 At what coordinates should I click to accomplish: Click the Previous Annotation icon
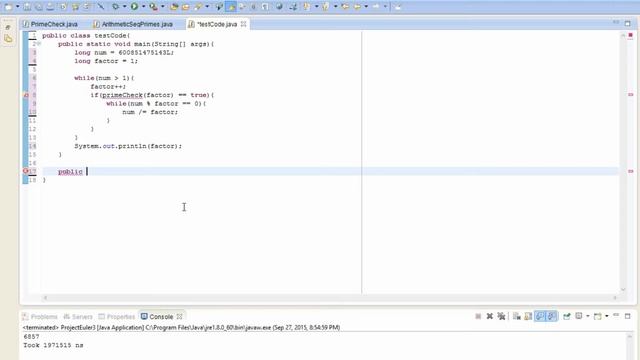tap(326, 7)
